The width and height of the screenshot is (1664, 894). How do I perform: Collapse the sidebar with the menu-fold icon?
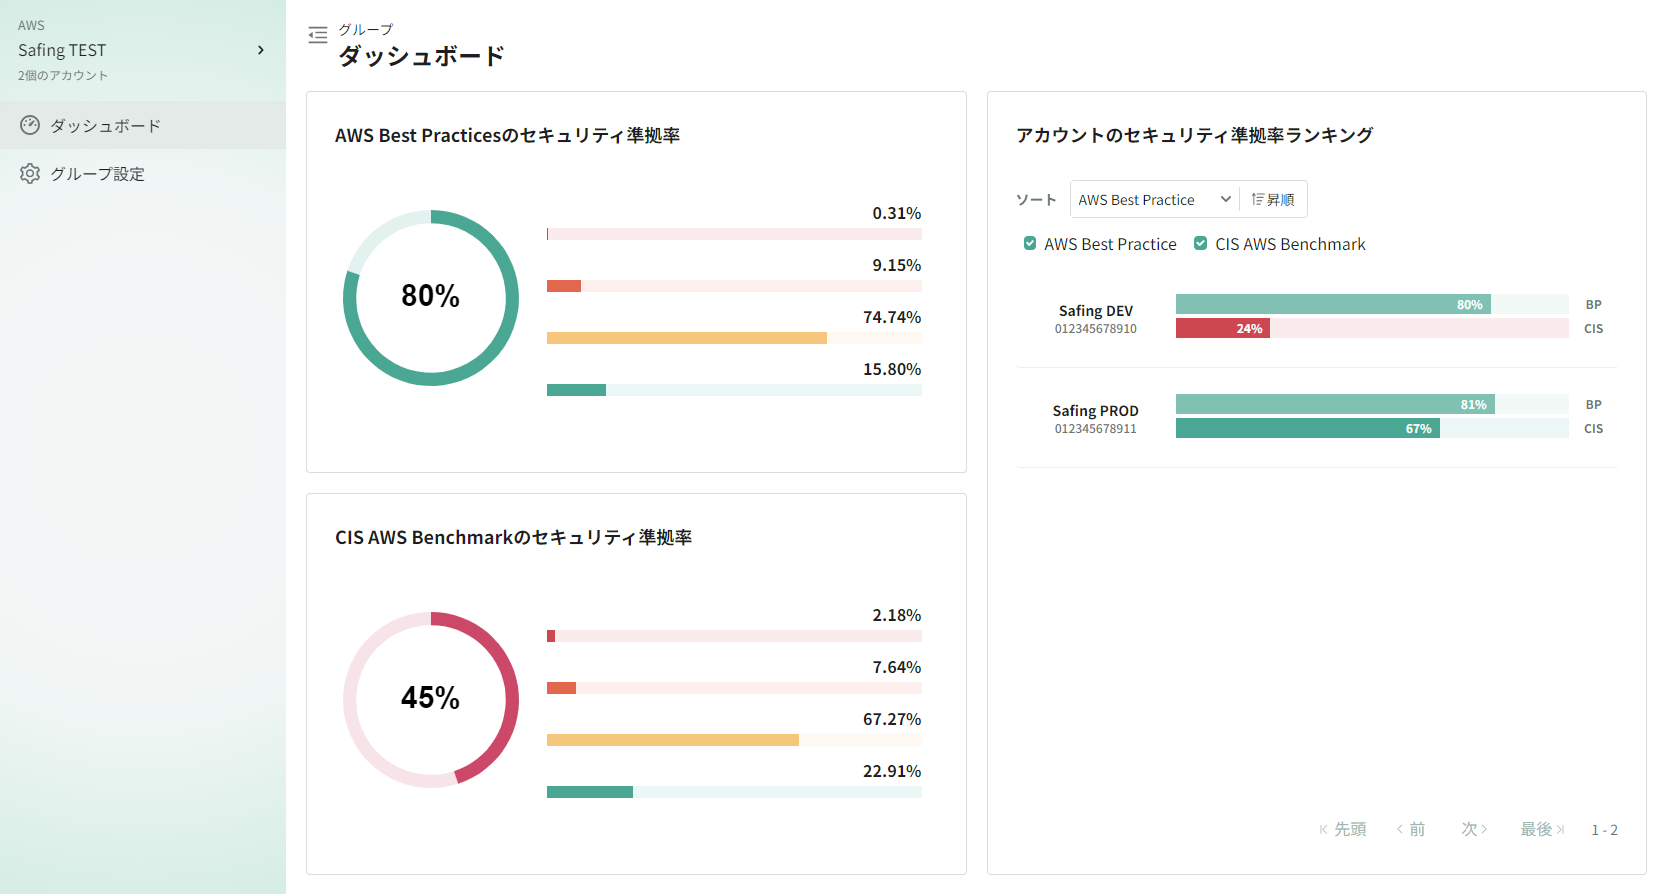coord(318,35)
